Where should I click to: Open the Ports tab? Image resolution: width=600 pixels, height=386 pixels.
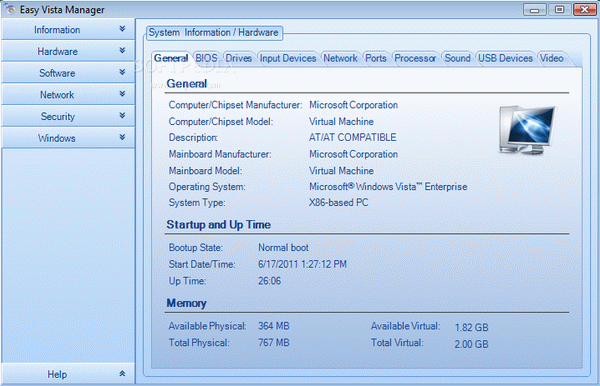click(376, 59)
